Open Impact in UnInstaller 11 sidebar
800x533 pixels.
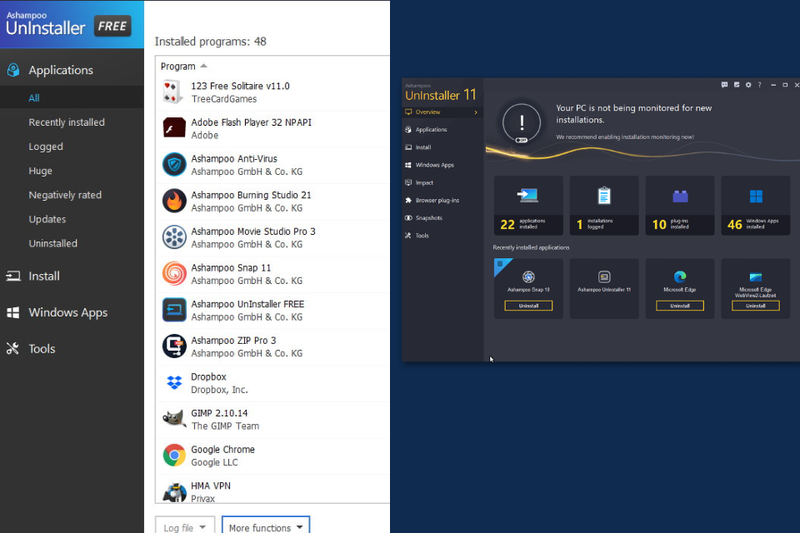424,183
